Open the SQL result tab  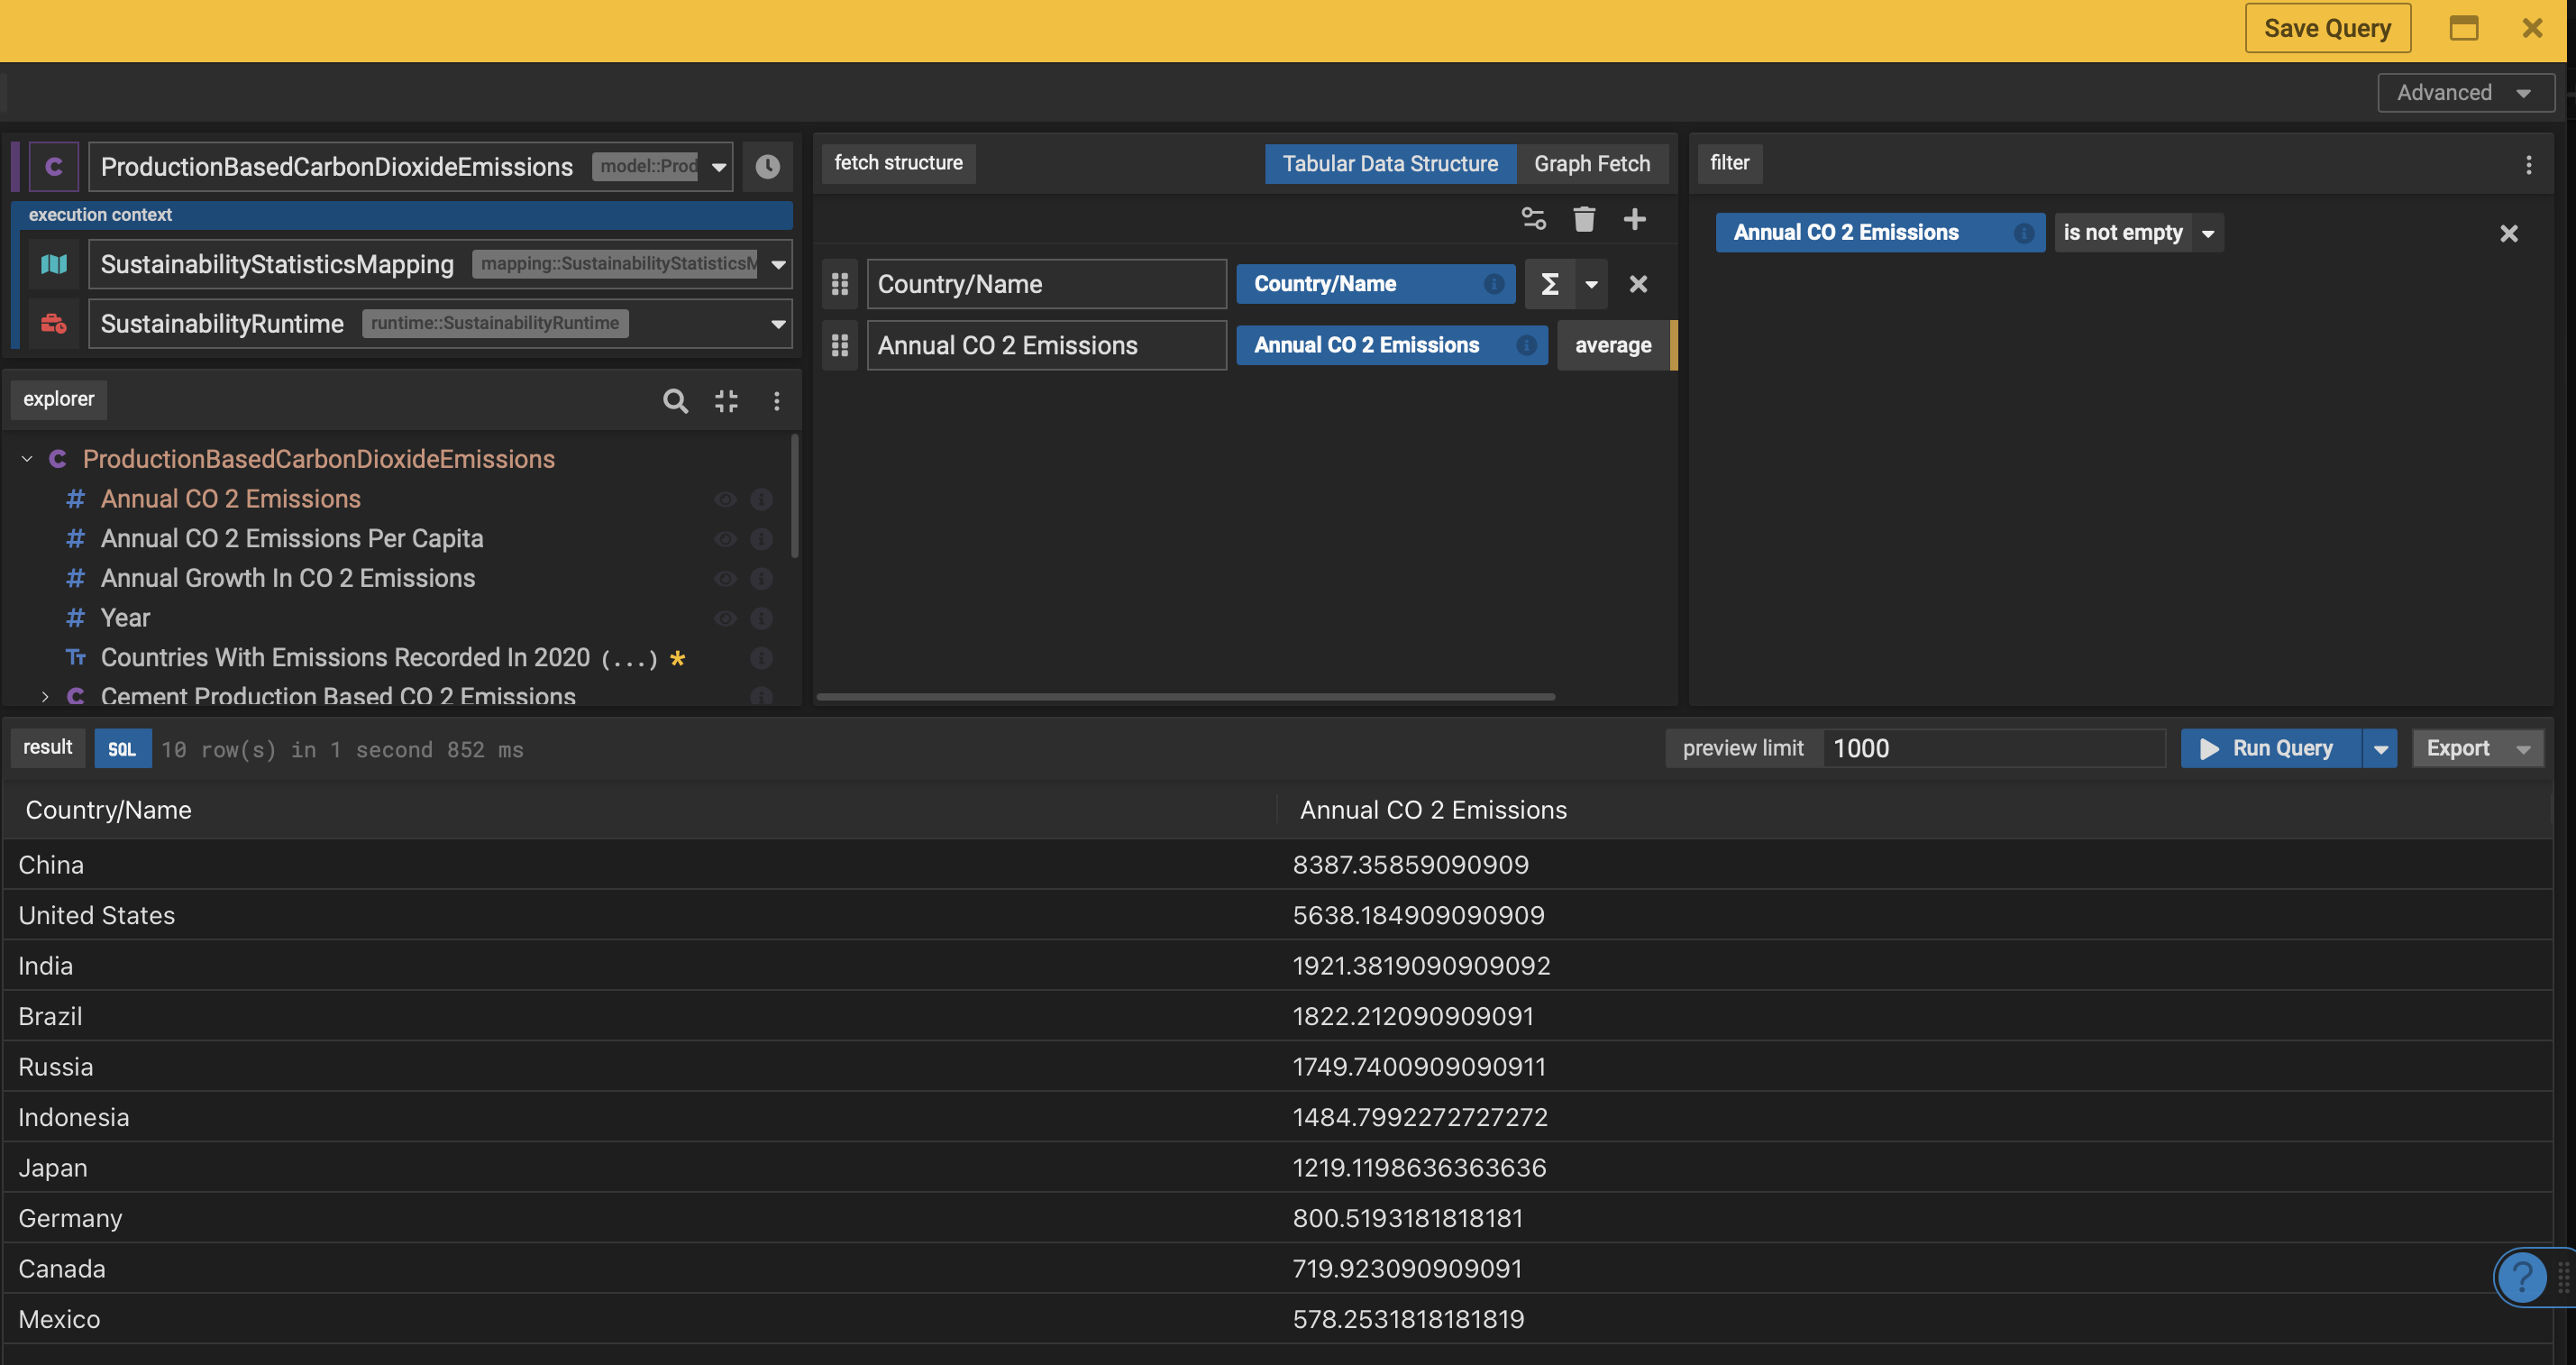pyautogui.click(x=122, y=749)
